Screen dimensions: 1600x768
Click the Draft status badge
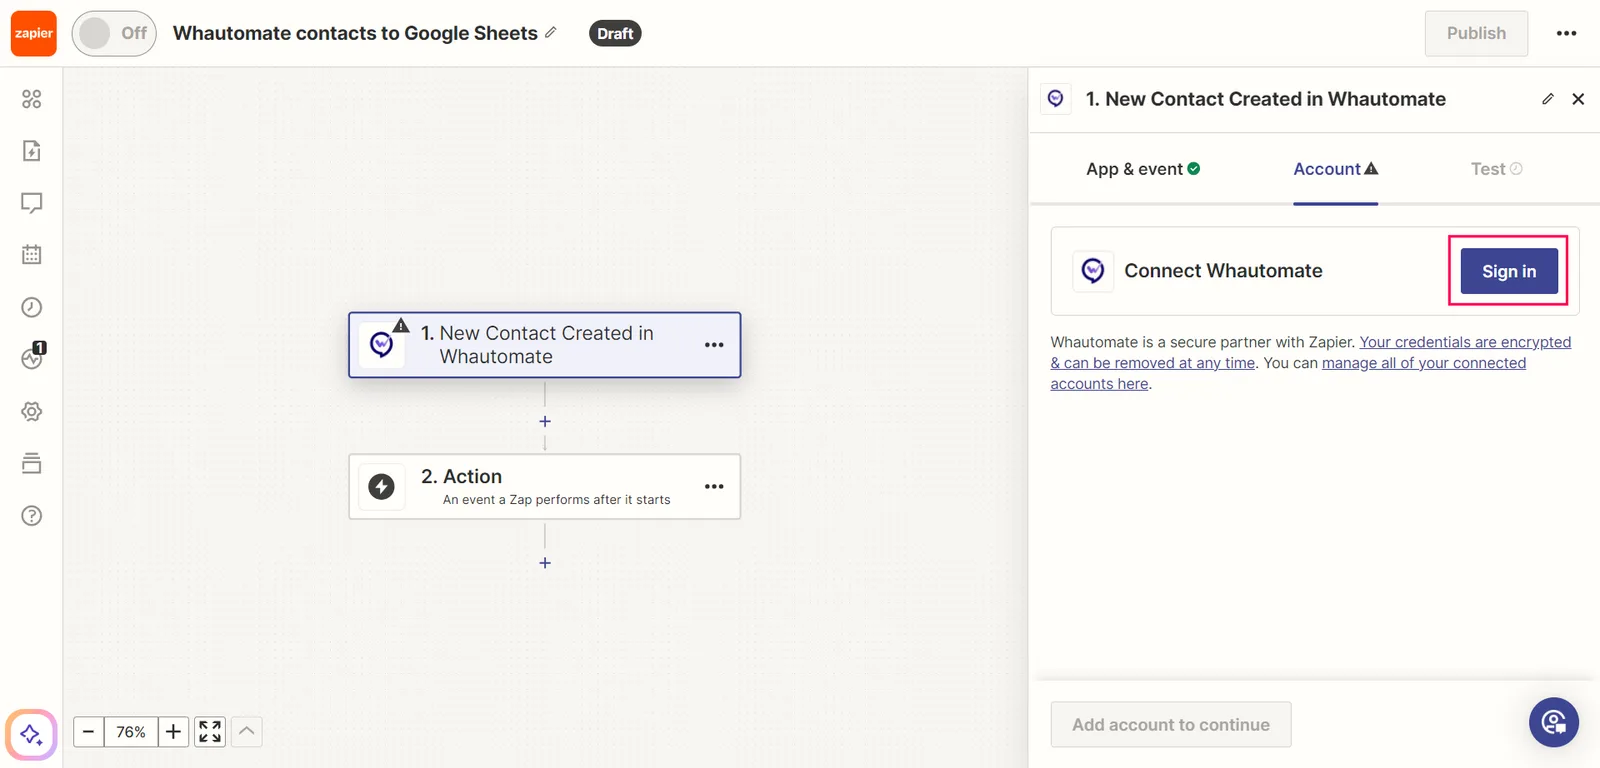(x=615, y=33)
